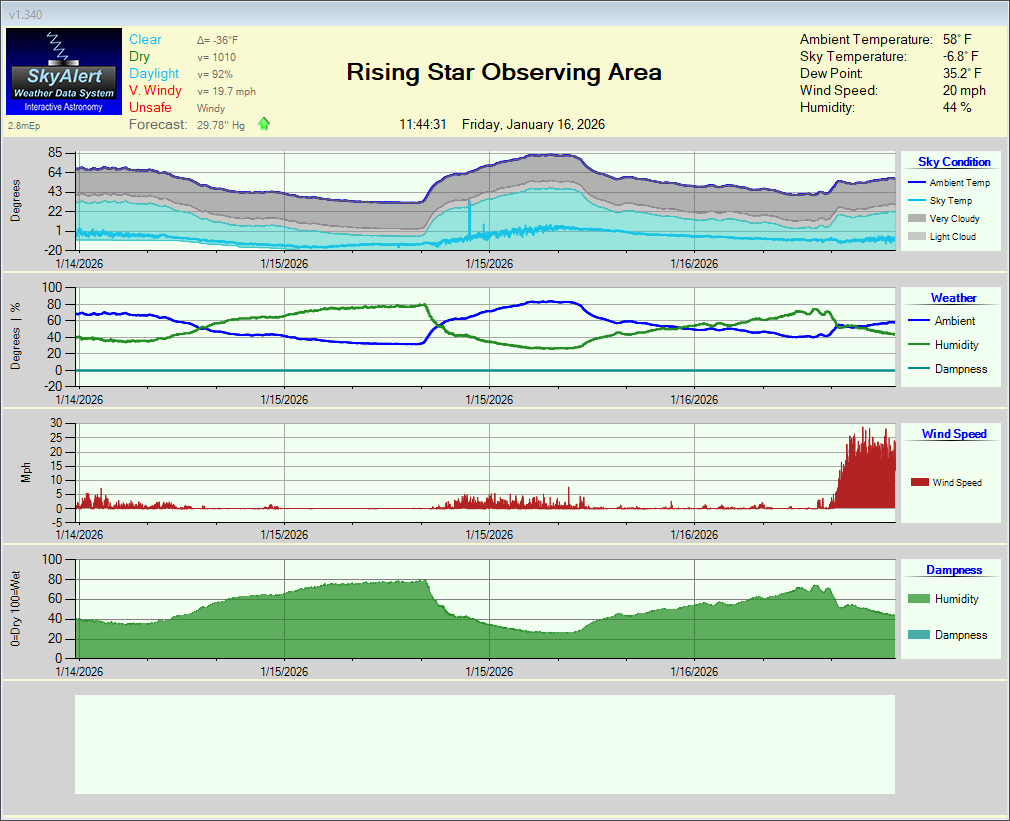This screenshot has width=1010, height=821.
Task: Select the Weather legend title
Action: pos(953,298)
